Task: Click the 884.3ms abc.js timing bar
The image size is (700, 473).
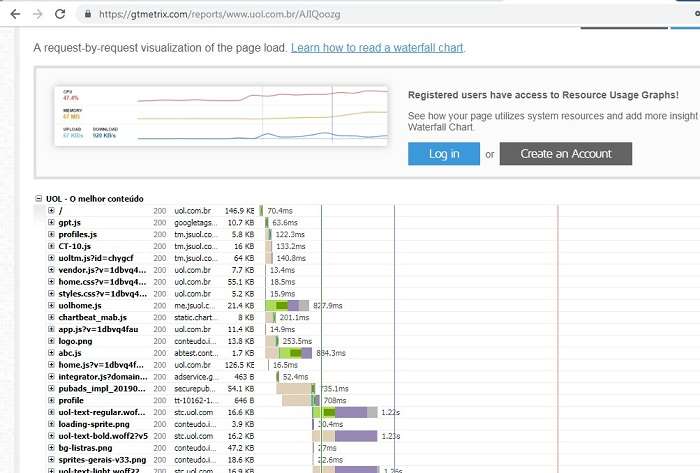Action: pyautogui.click(x=289, y=353)
